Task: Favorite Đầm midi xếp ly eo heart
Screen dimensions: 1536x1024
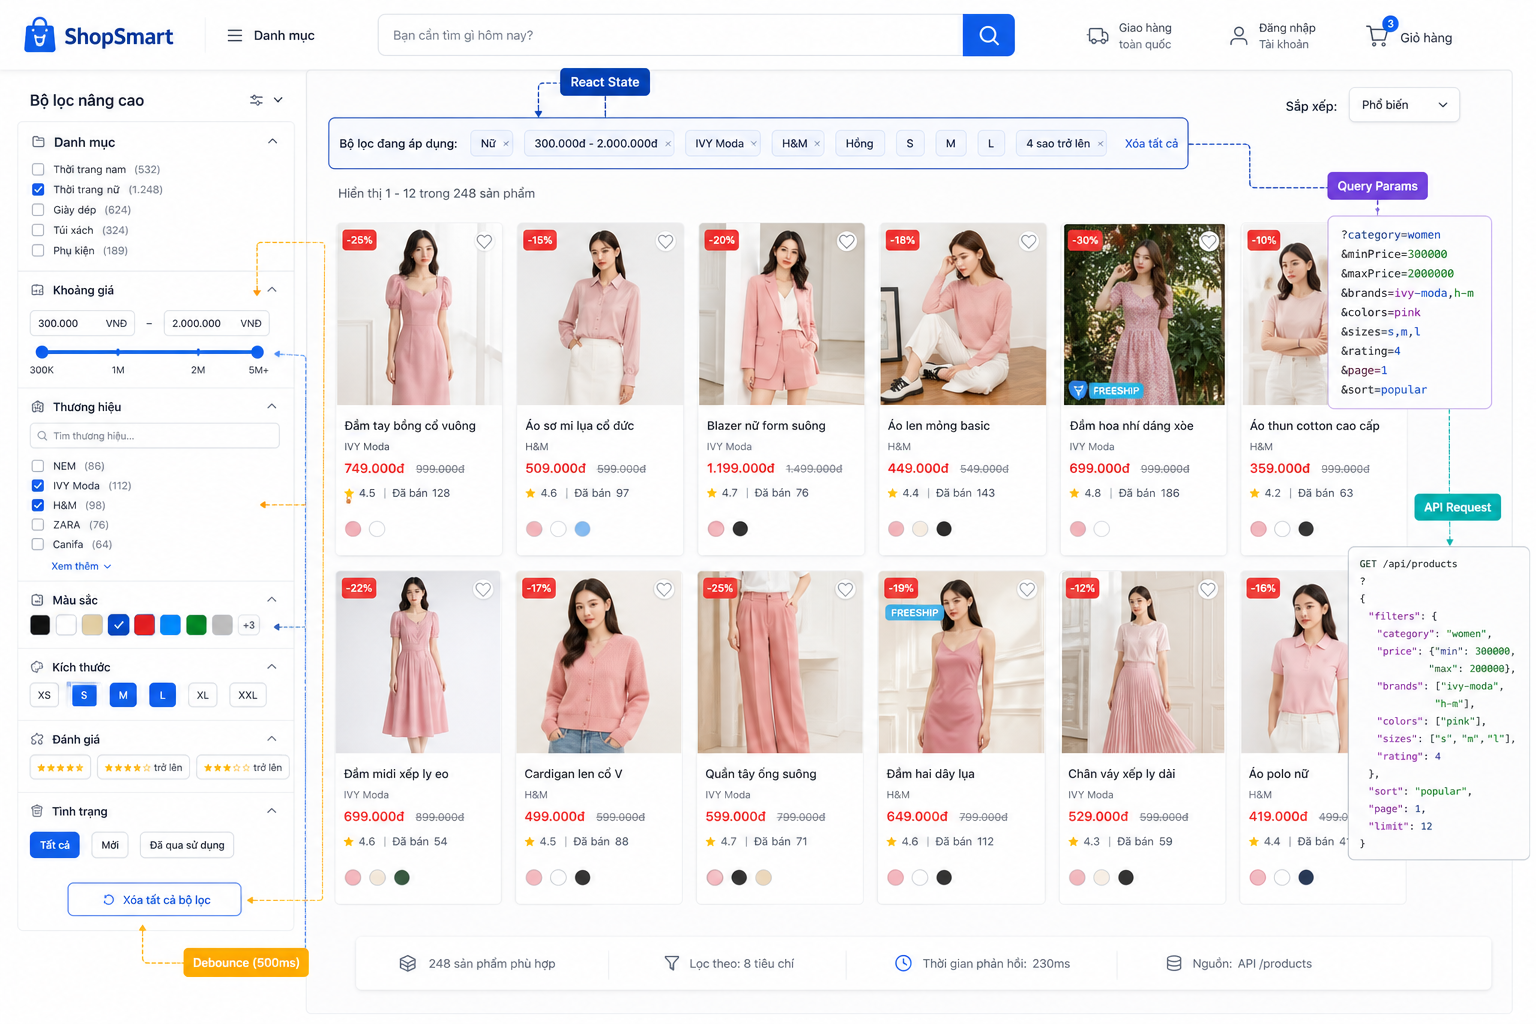Action: (x=483, y=590)
